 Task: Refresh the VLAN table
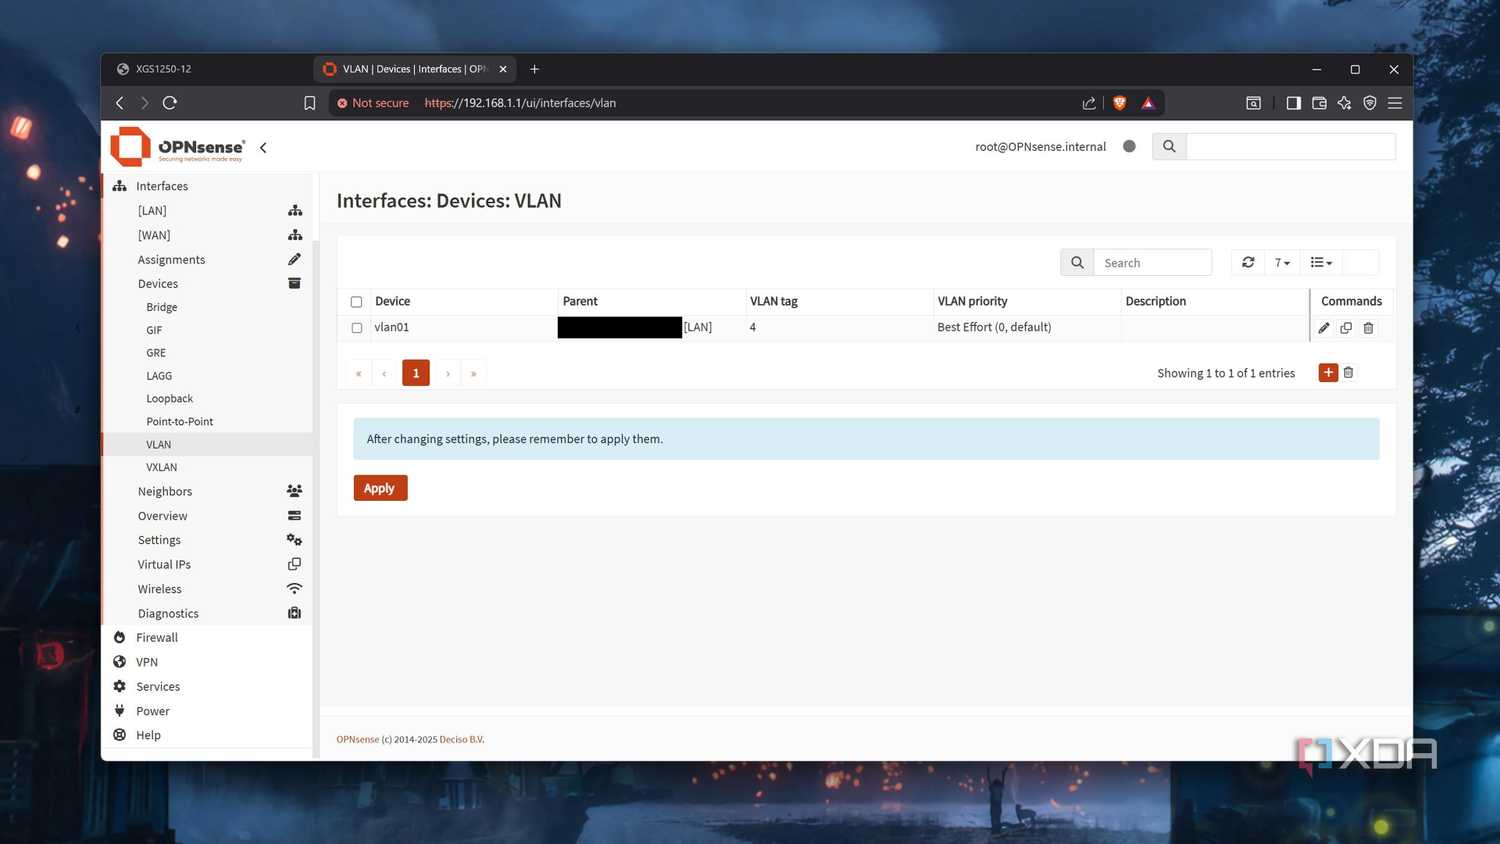(x=1248, y=262)
